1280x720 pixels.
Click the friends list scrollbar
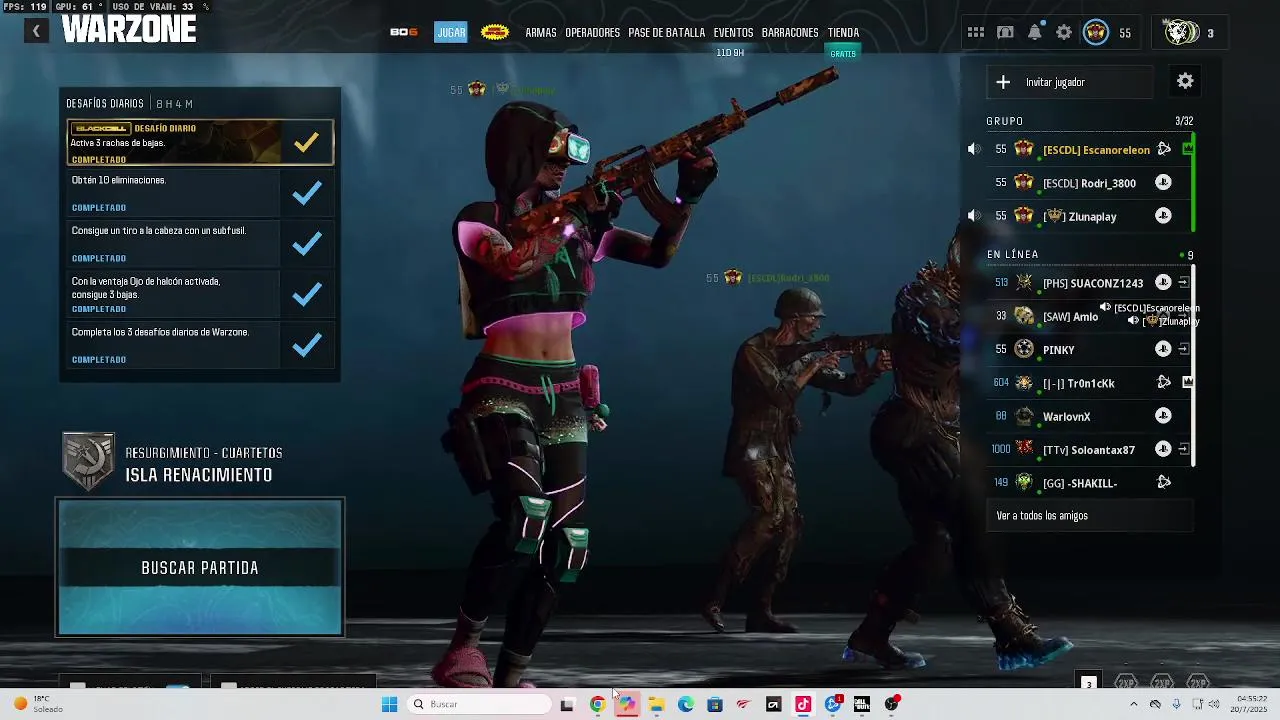click(x=1194, y=364)
